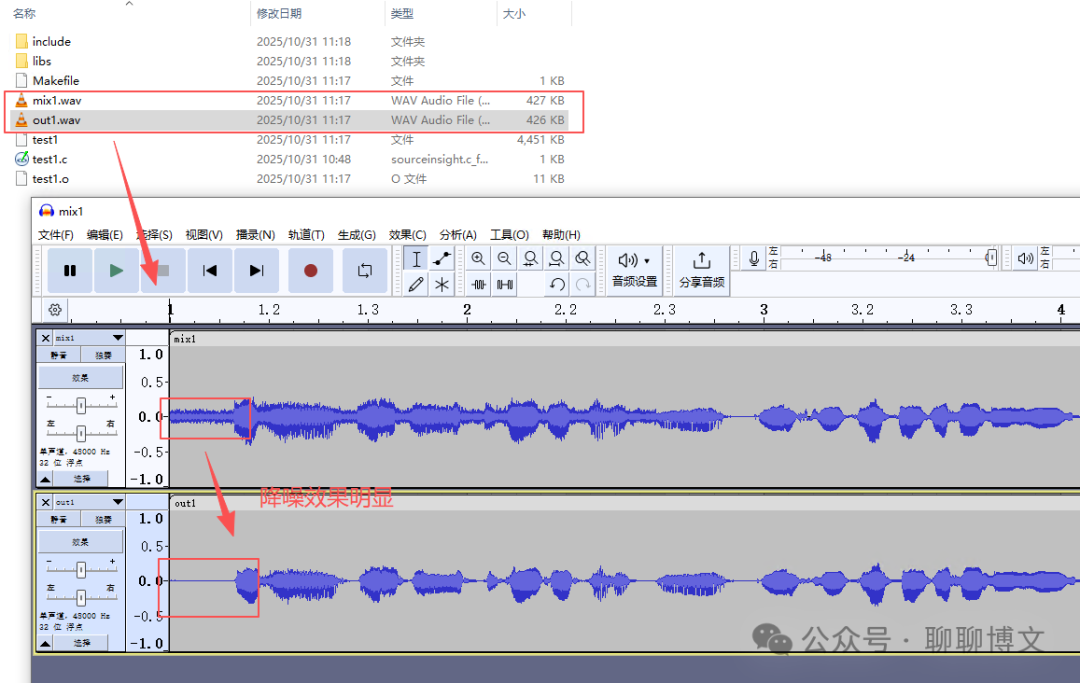
Task: Click the out1 track pan slider
Action: 81,598
